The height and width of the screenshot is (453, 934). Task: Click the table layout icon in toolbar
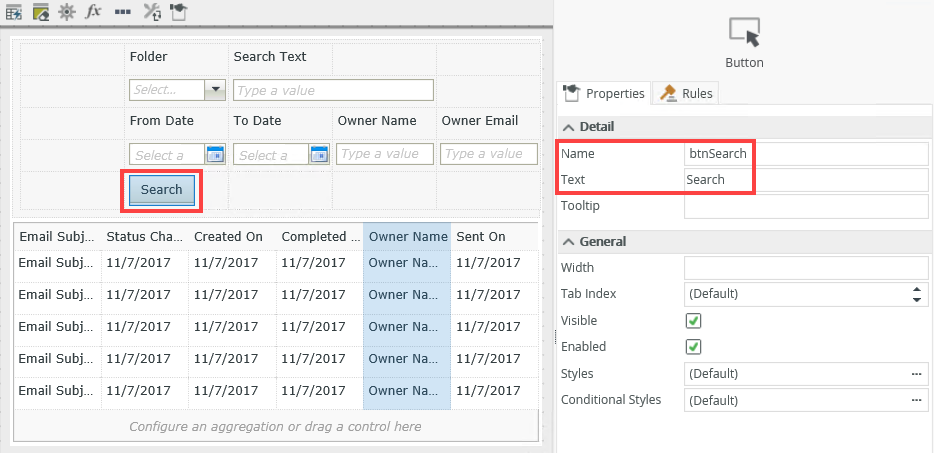point(14,12)
